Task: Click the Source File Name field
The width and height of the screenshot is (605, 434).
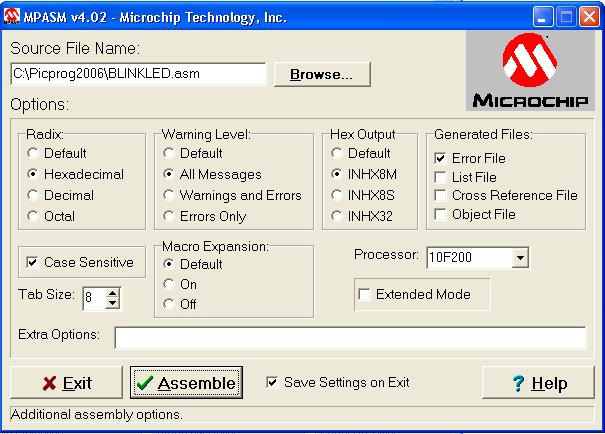Action: pyautogui.click(x=138, y=74)
